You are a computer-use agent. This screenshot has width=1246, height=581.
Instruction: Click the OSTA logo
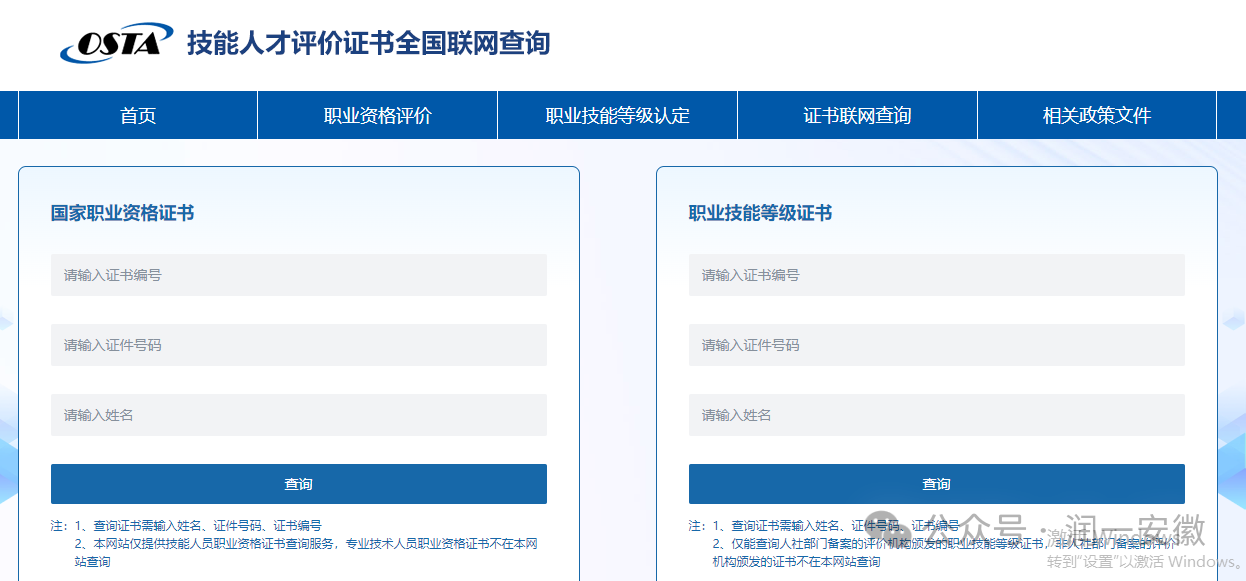[x=116, y=43]
